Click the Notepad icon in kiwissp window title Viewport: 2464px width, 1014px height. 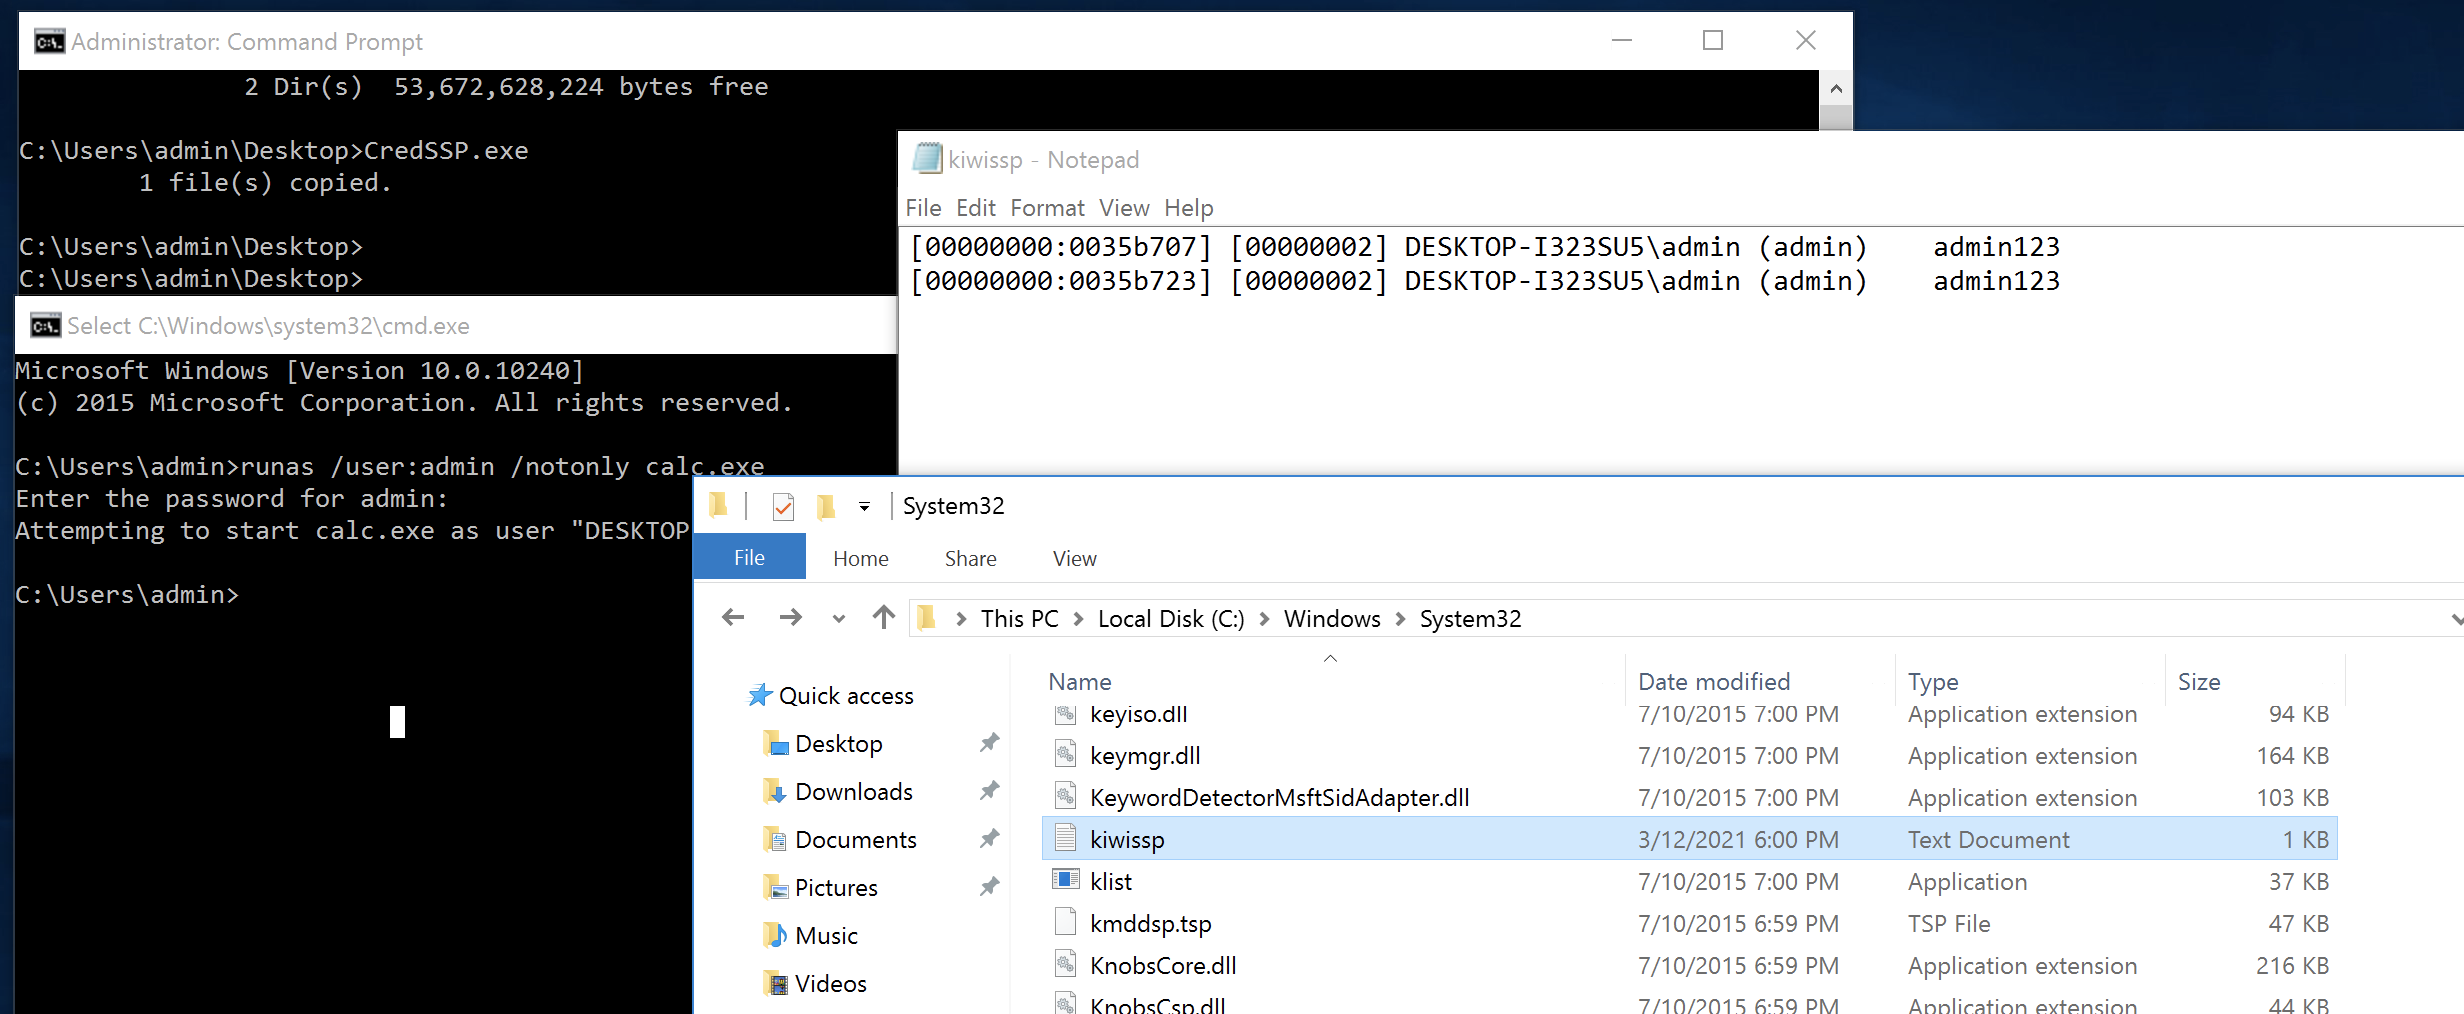pos(927,159)
